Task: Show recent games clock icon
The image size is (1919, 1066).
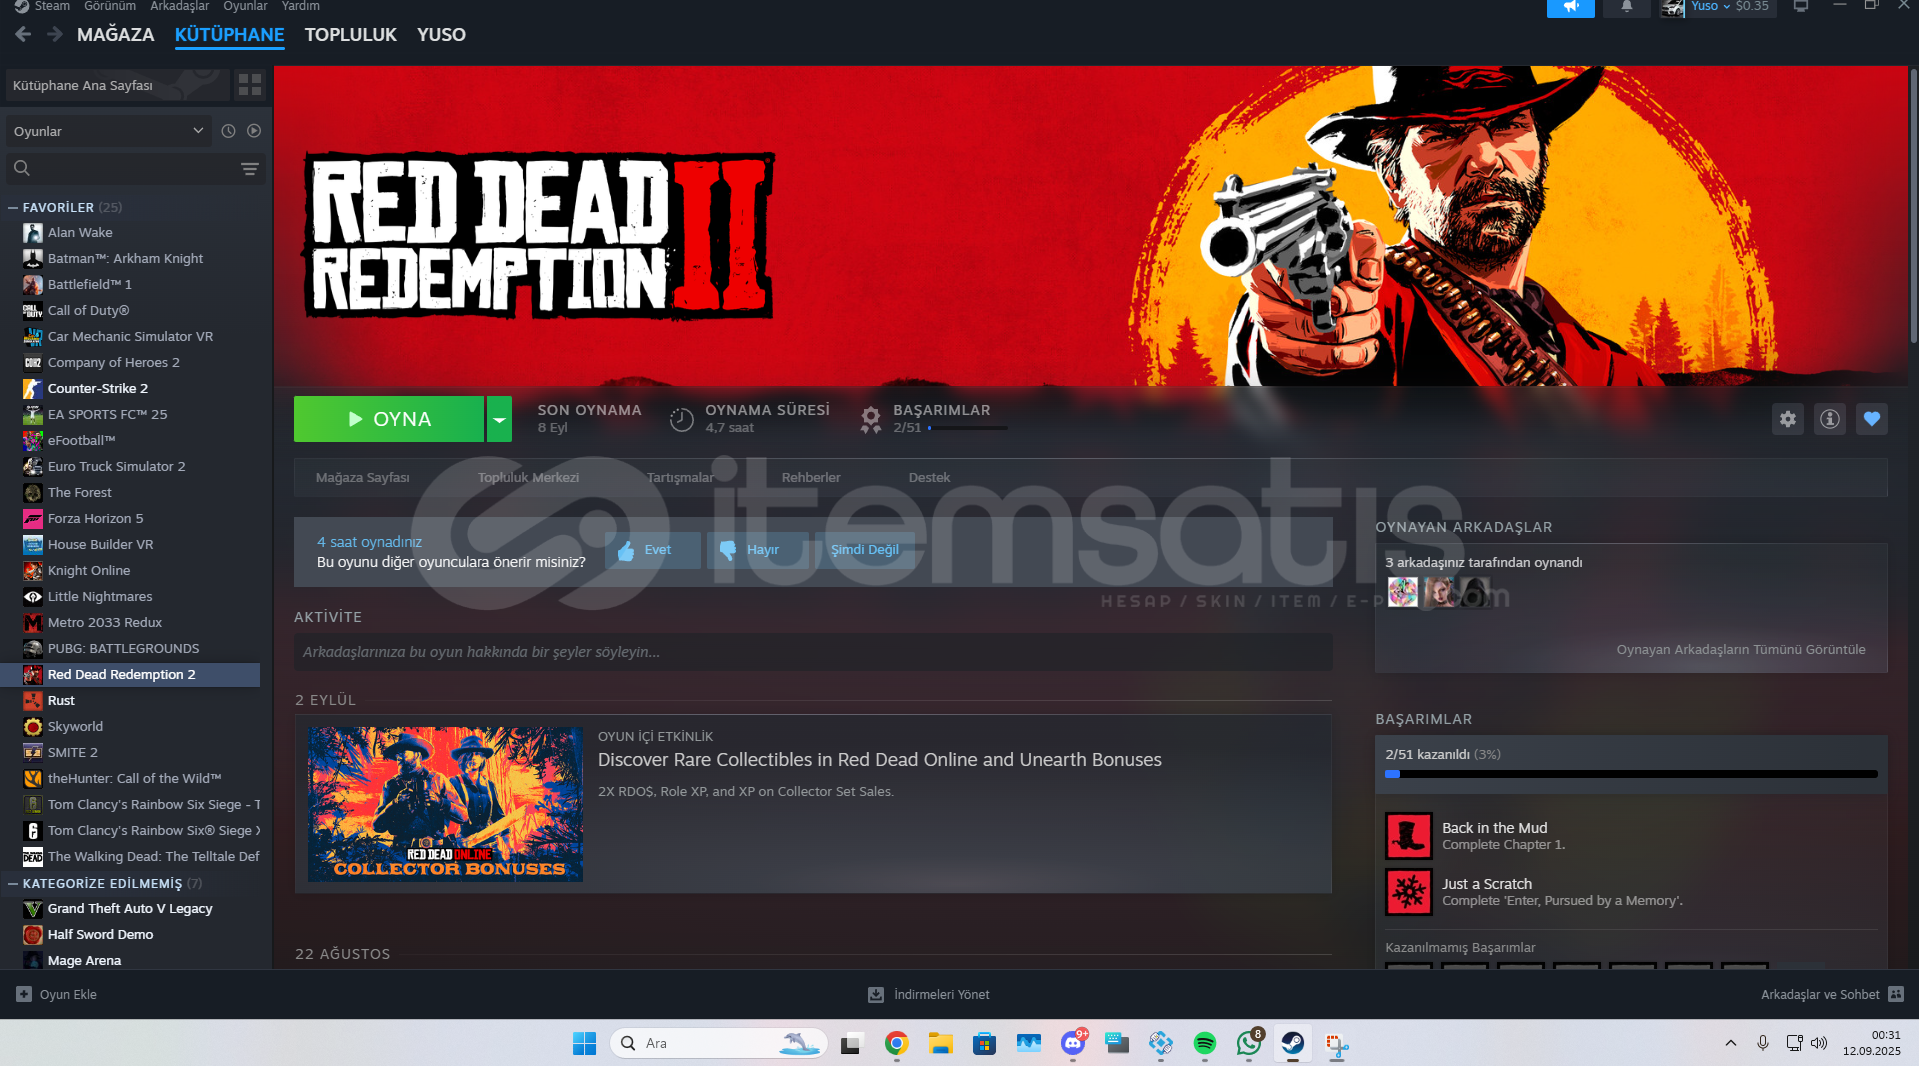Action: 228,131
